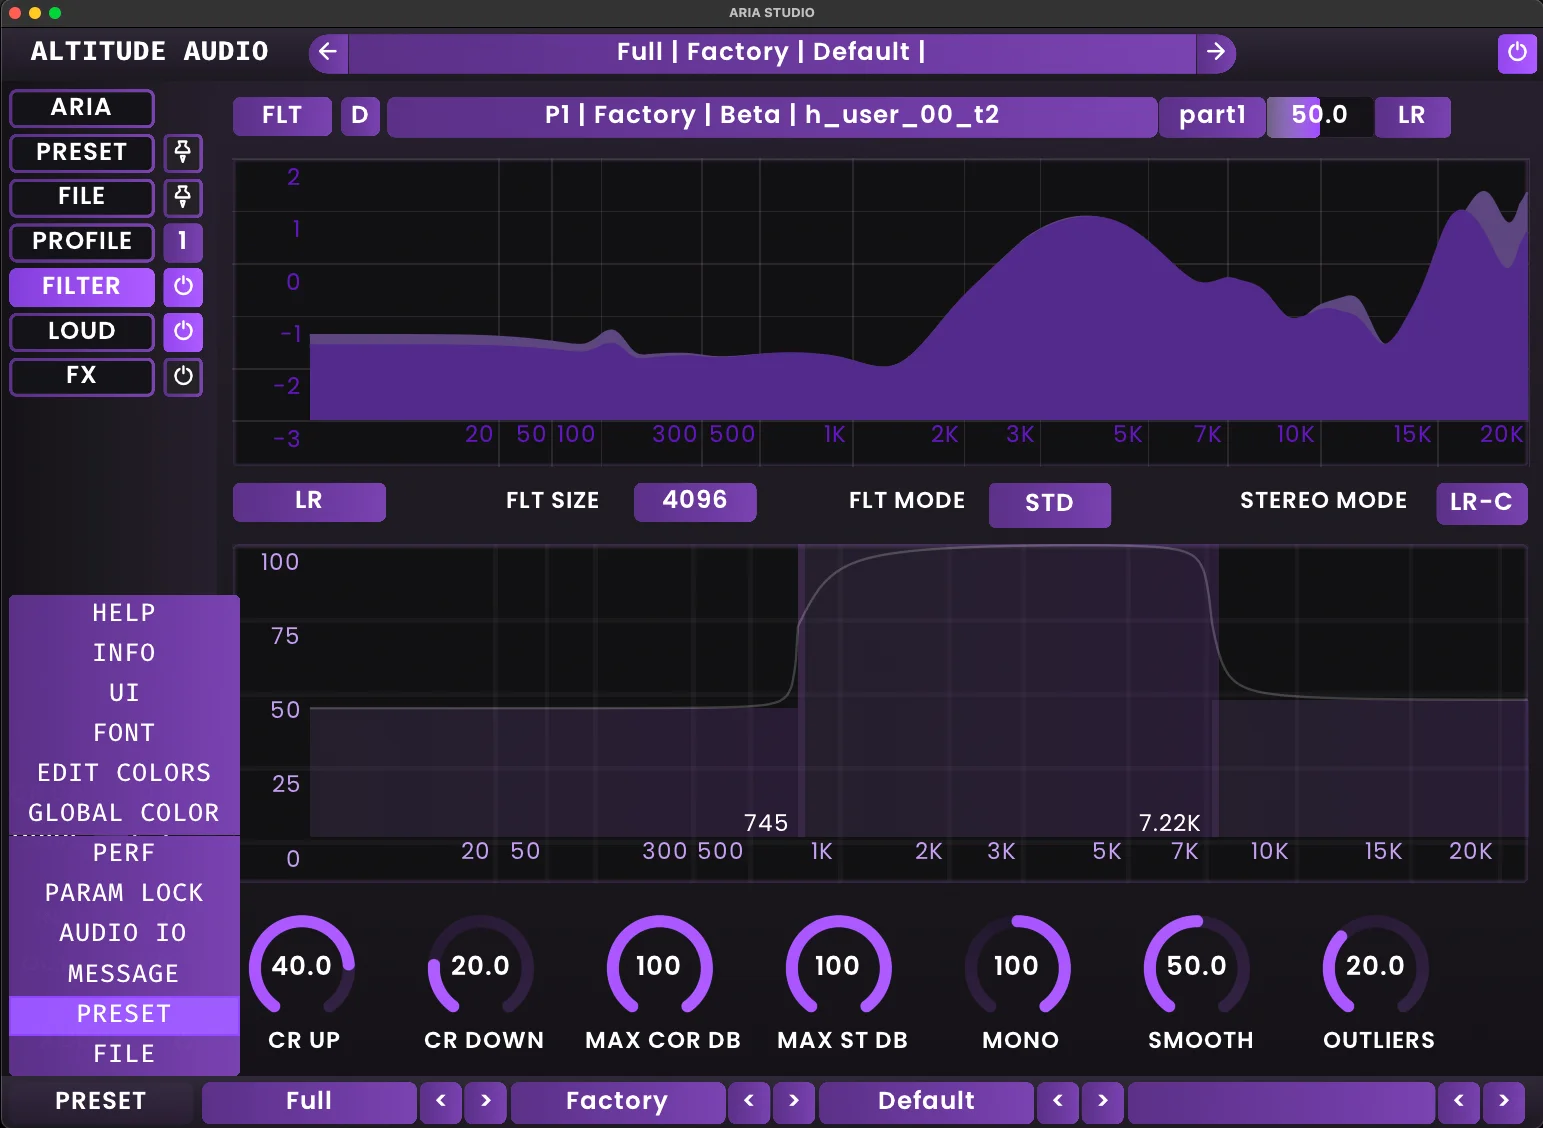Select AUDIO IO in the menu list
The height and width of the screenshot is (1128, 1543).
[124, 932]
